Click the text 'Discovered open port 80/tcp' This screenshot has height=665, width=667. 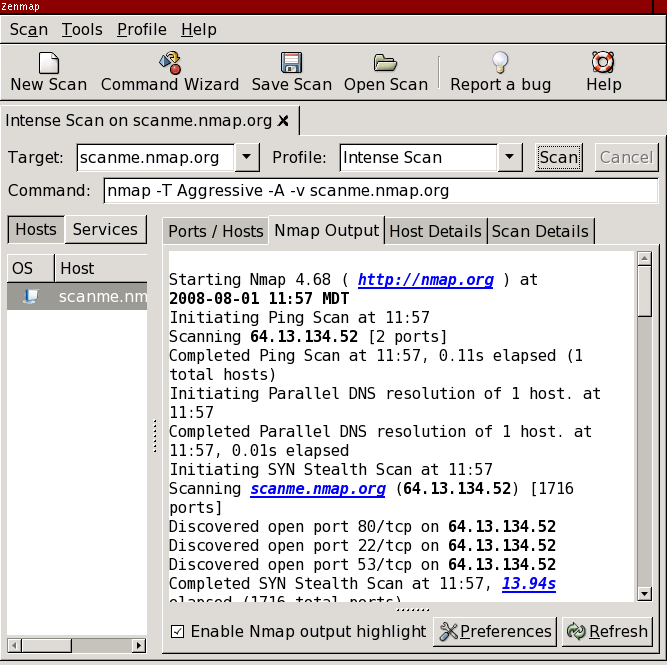click(x=290, y=527)
